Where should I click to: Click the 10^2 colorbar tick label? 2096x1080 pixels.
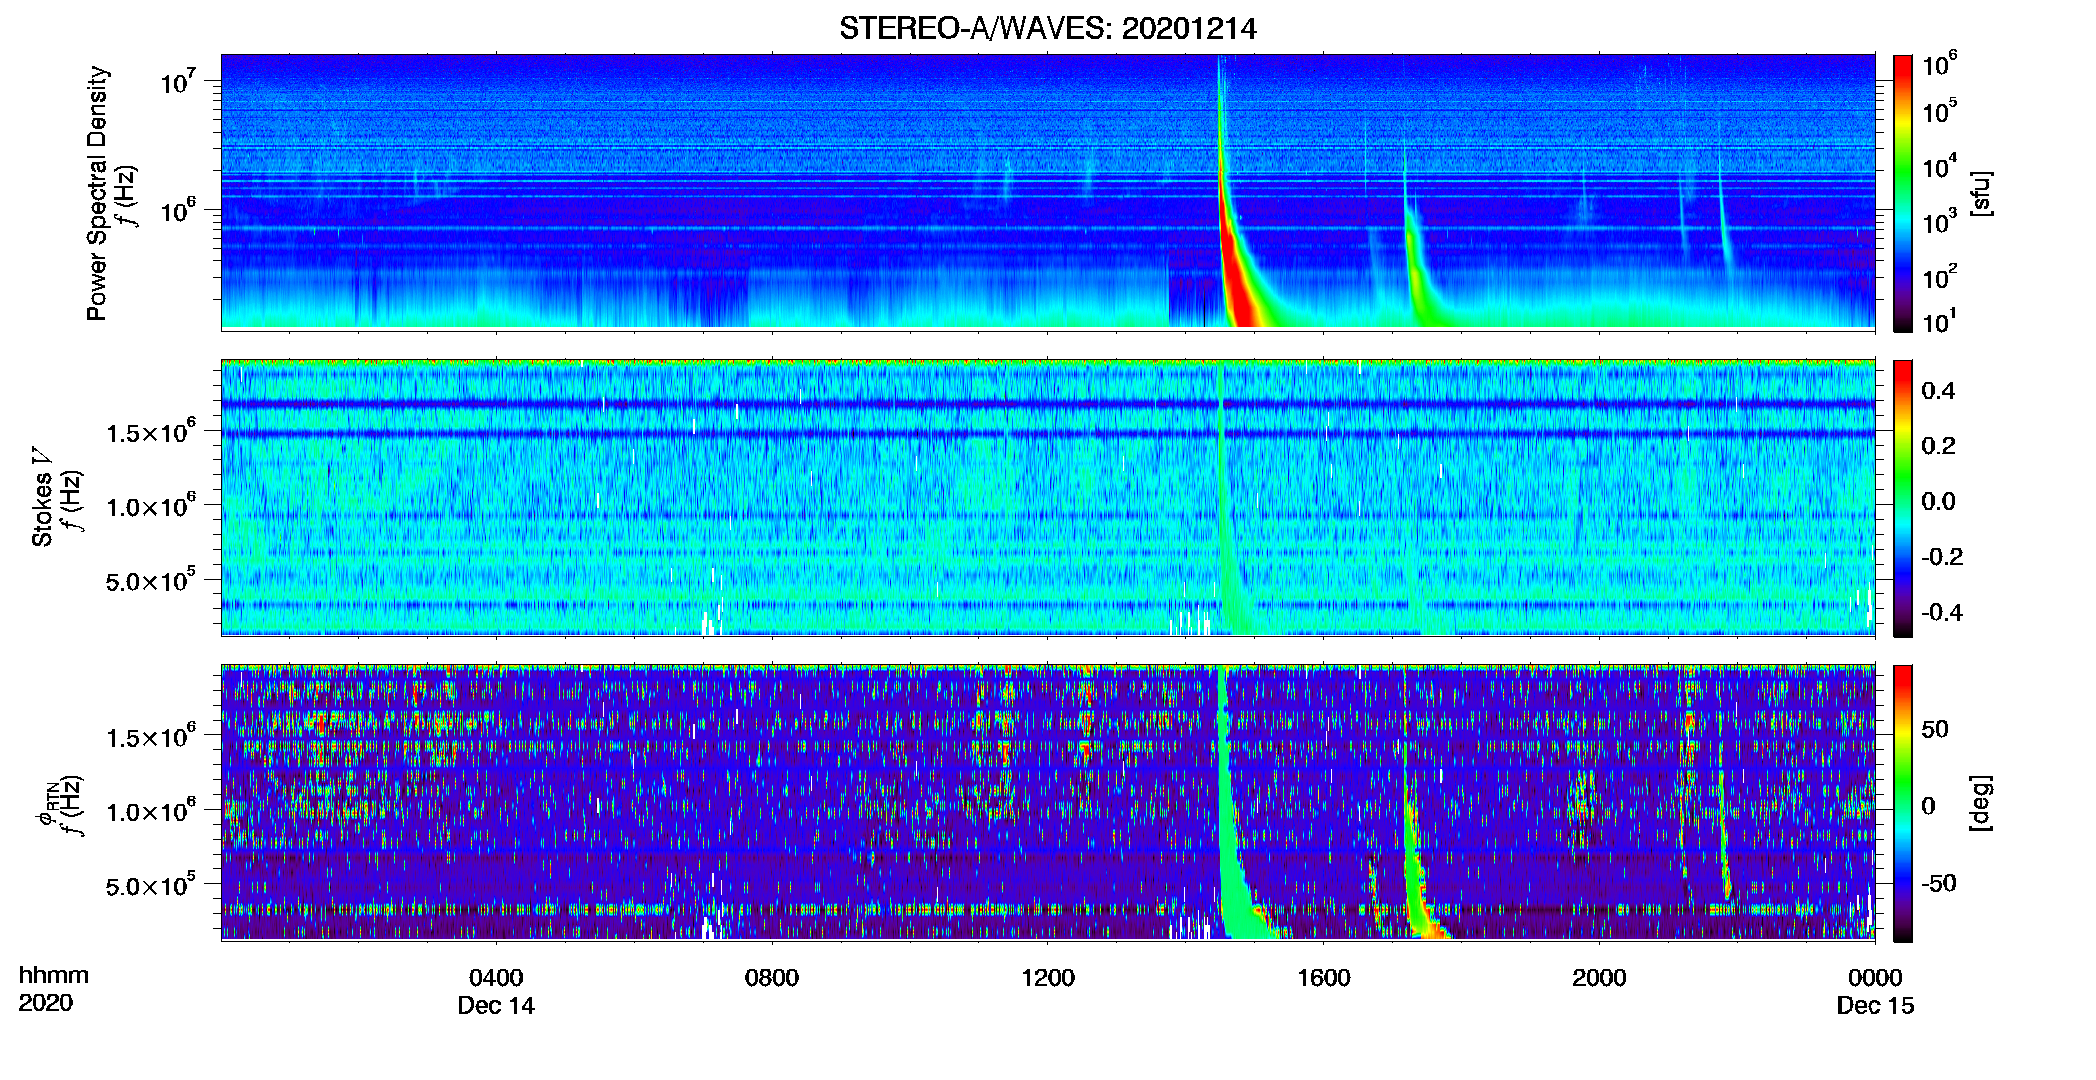(x=1940, y=277)
